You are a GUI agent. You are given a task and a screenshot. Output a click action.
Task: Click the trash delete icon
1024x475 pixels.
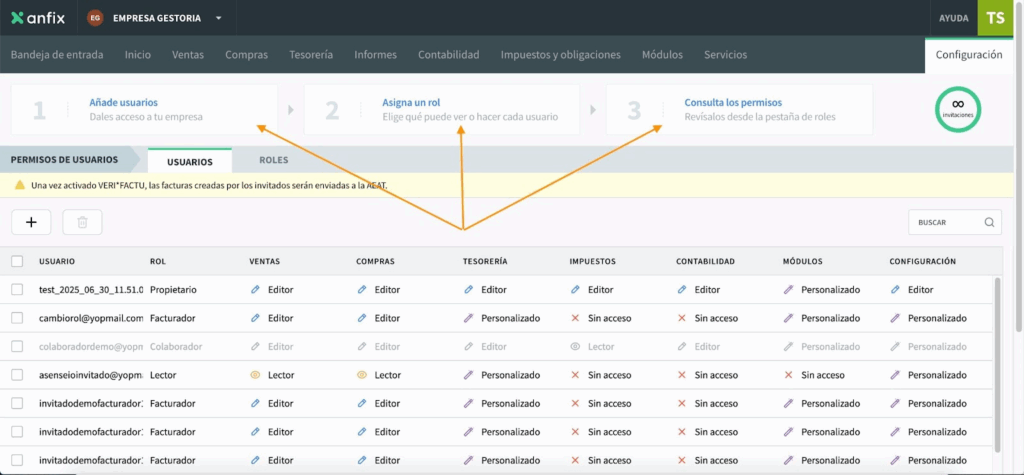pyautogui.click(x=82, y=222)
